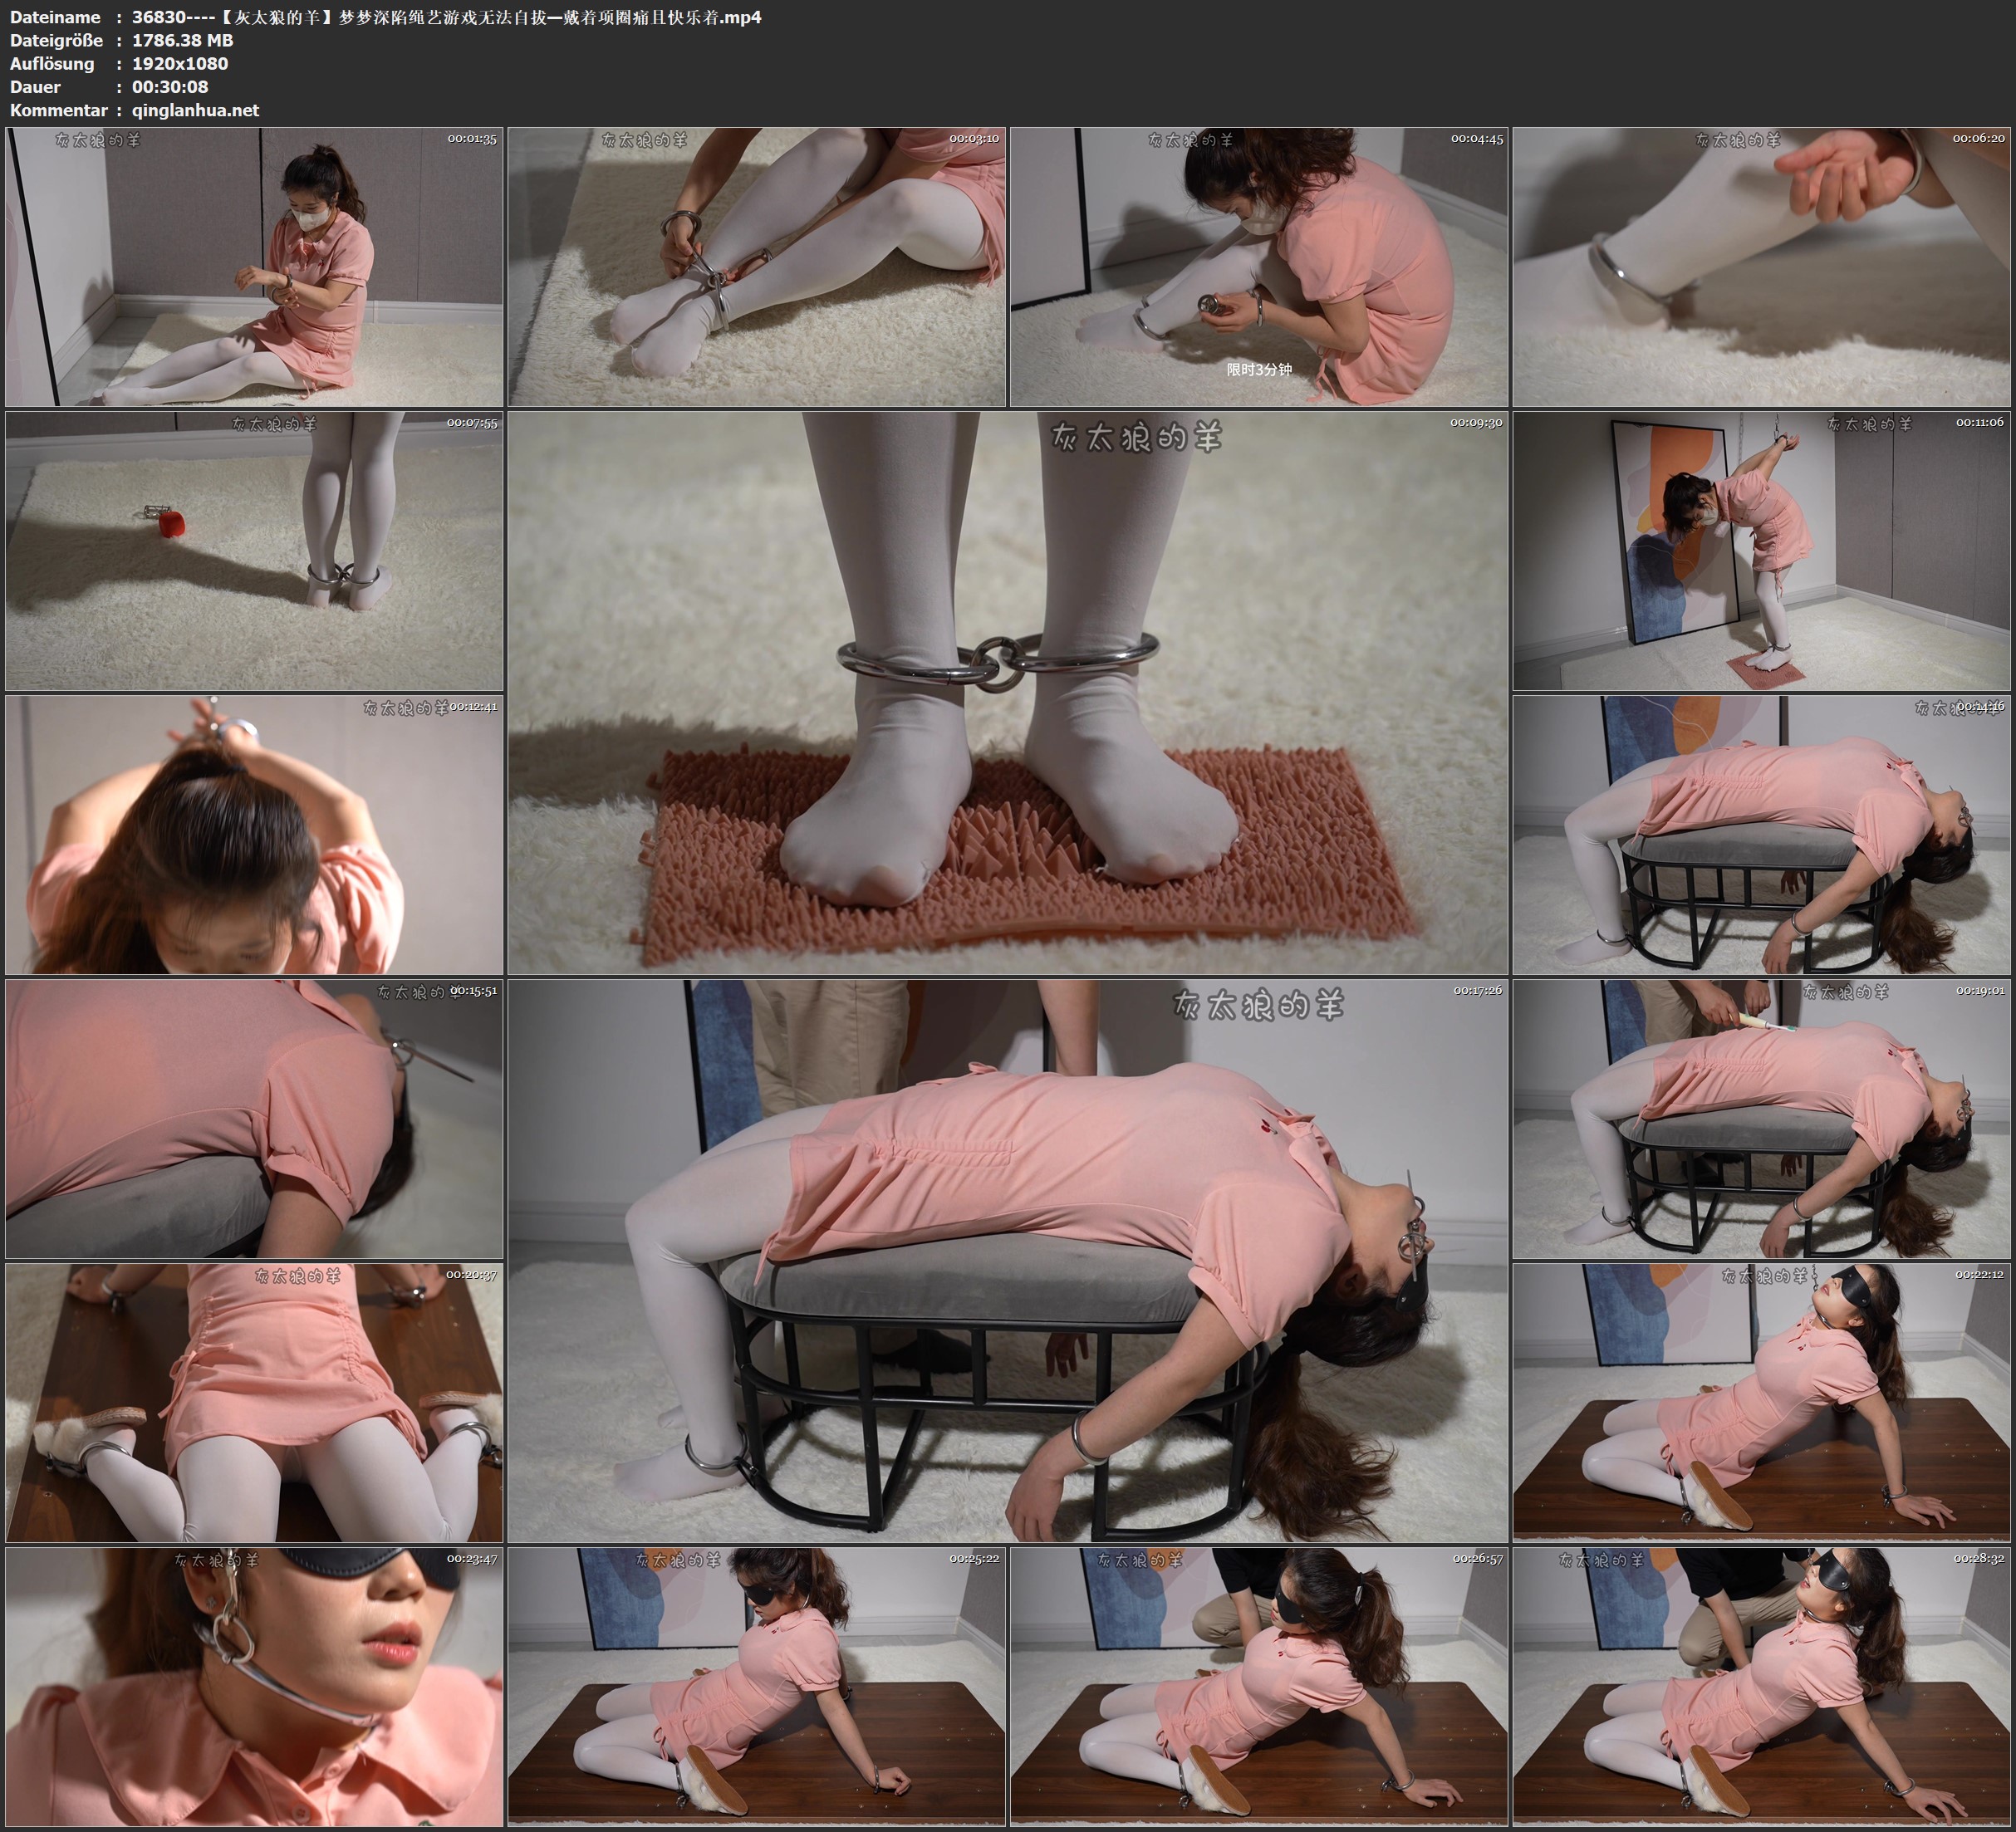Open the large frame at 00:09:30

pos(1007,692)
